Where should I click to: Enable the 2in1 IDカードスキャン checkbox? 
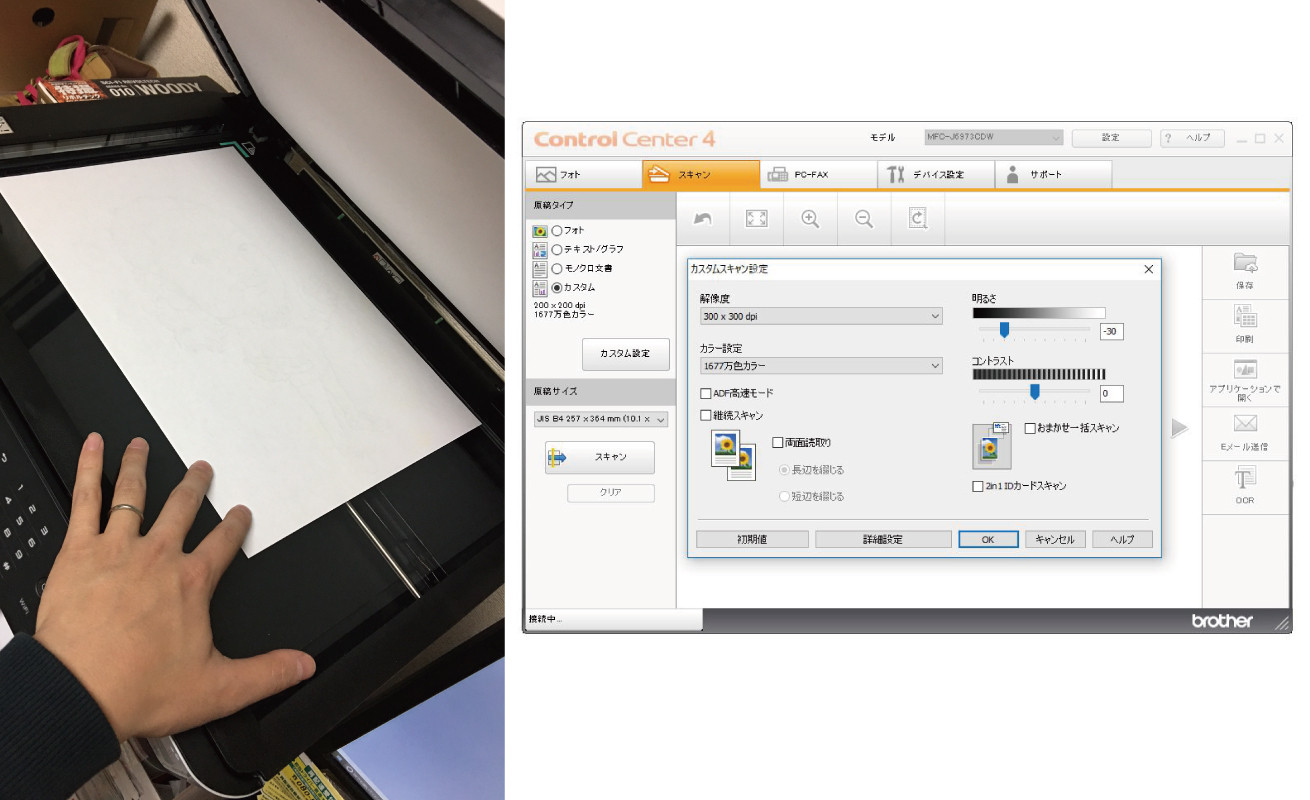(978, 487)
